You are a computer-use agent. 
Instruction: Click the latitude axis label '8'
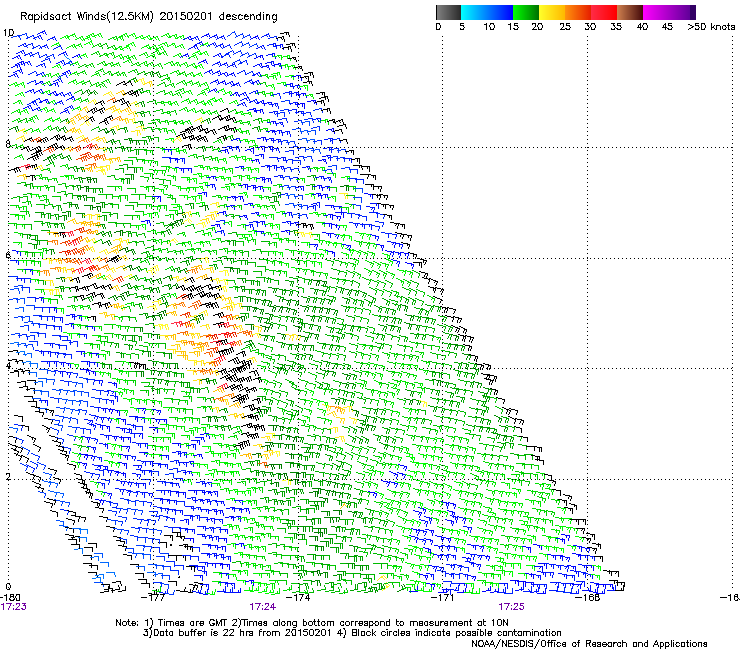point(8,144)
